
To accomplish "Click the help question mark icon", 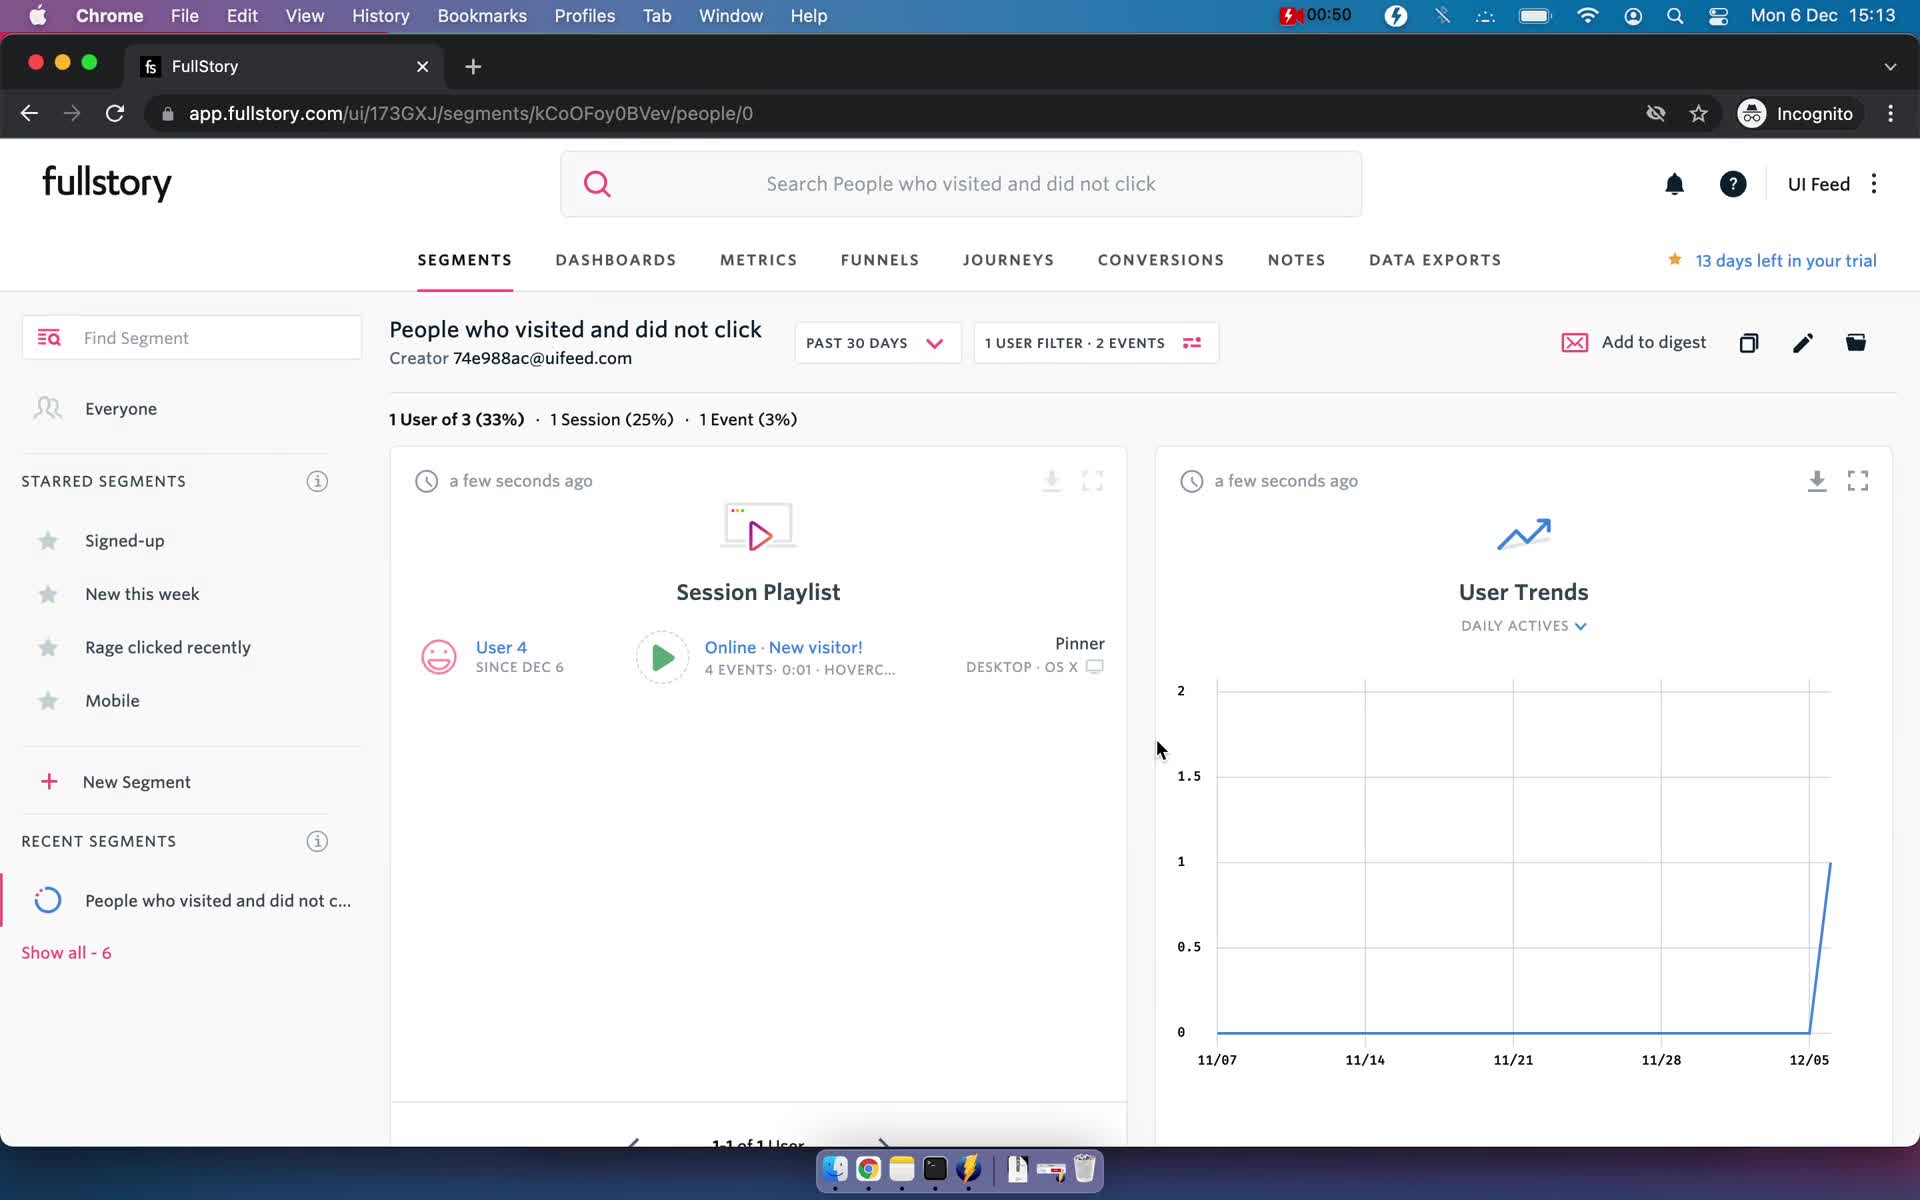I will 1732,184.
